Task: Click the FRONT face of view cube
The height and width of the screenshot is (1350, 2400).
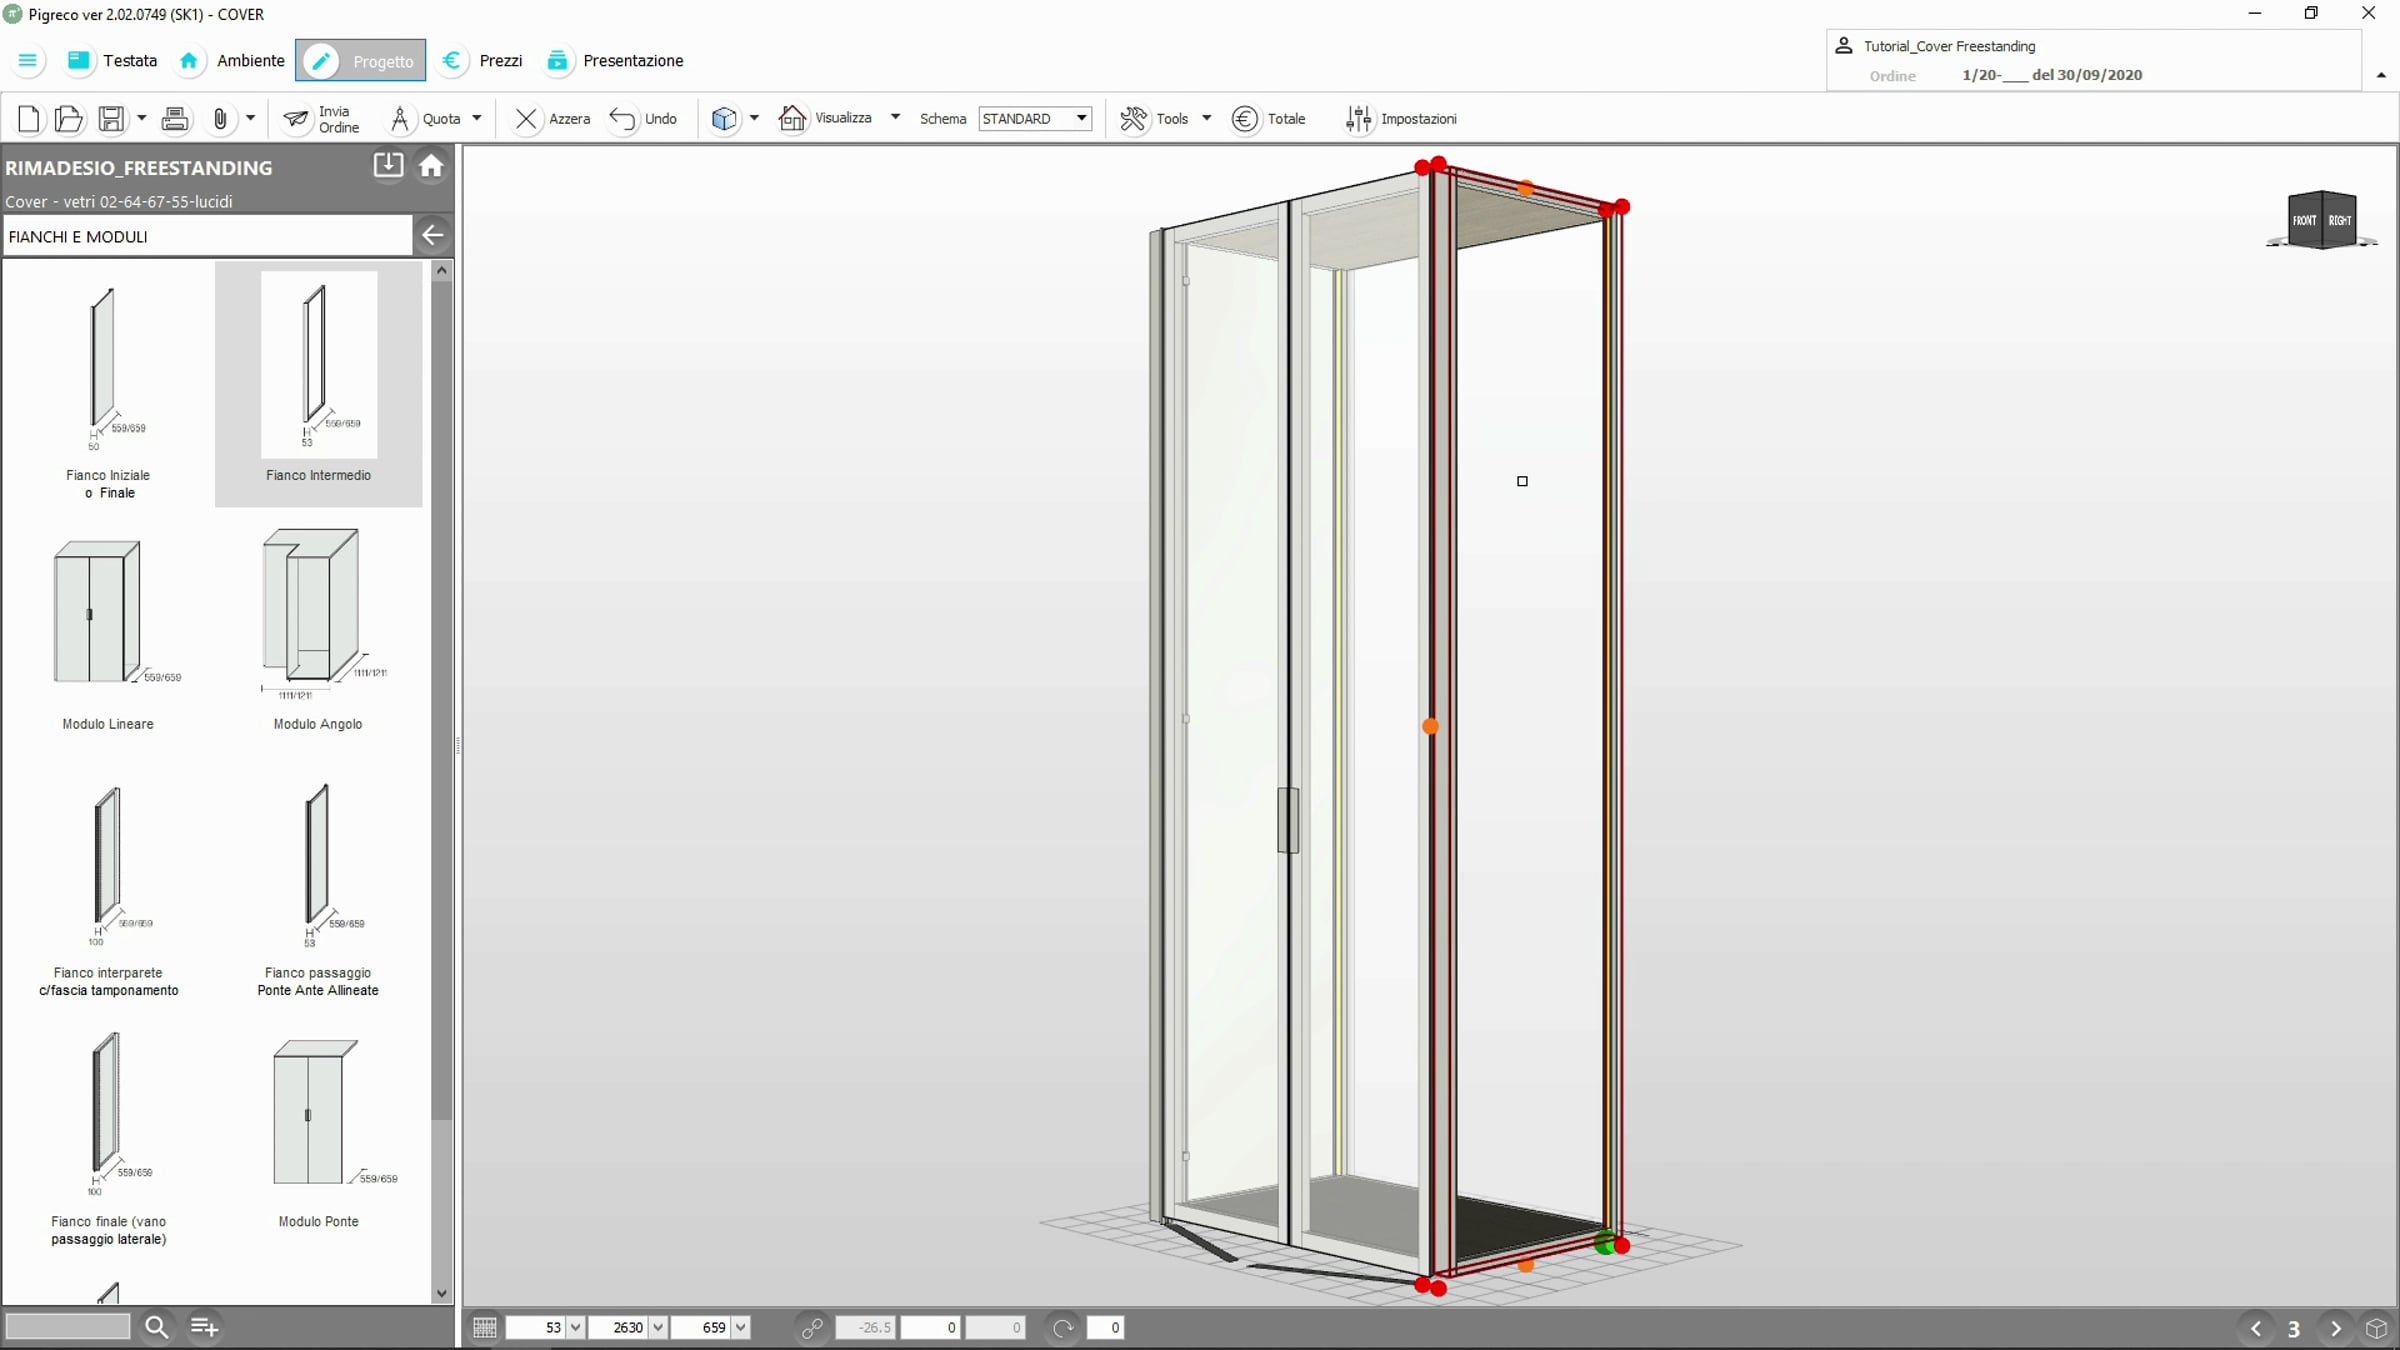Action: tap(2304, 221)
